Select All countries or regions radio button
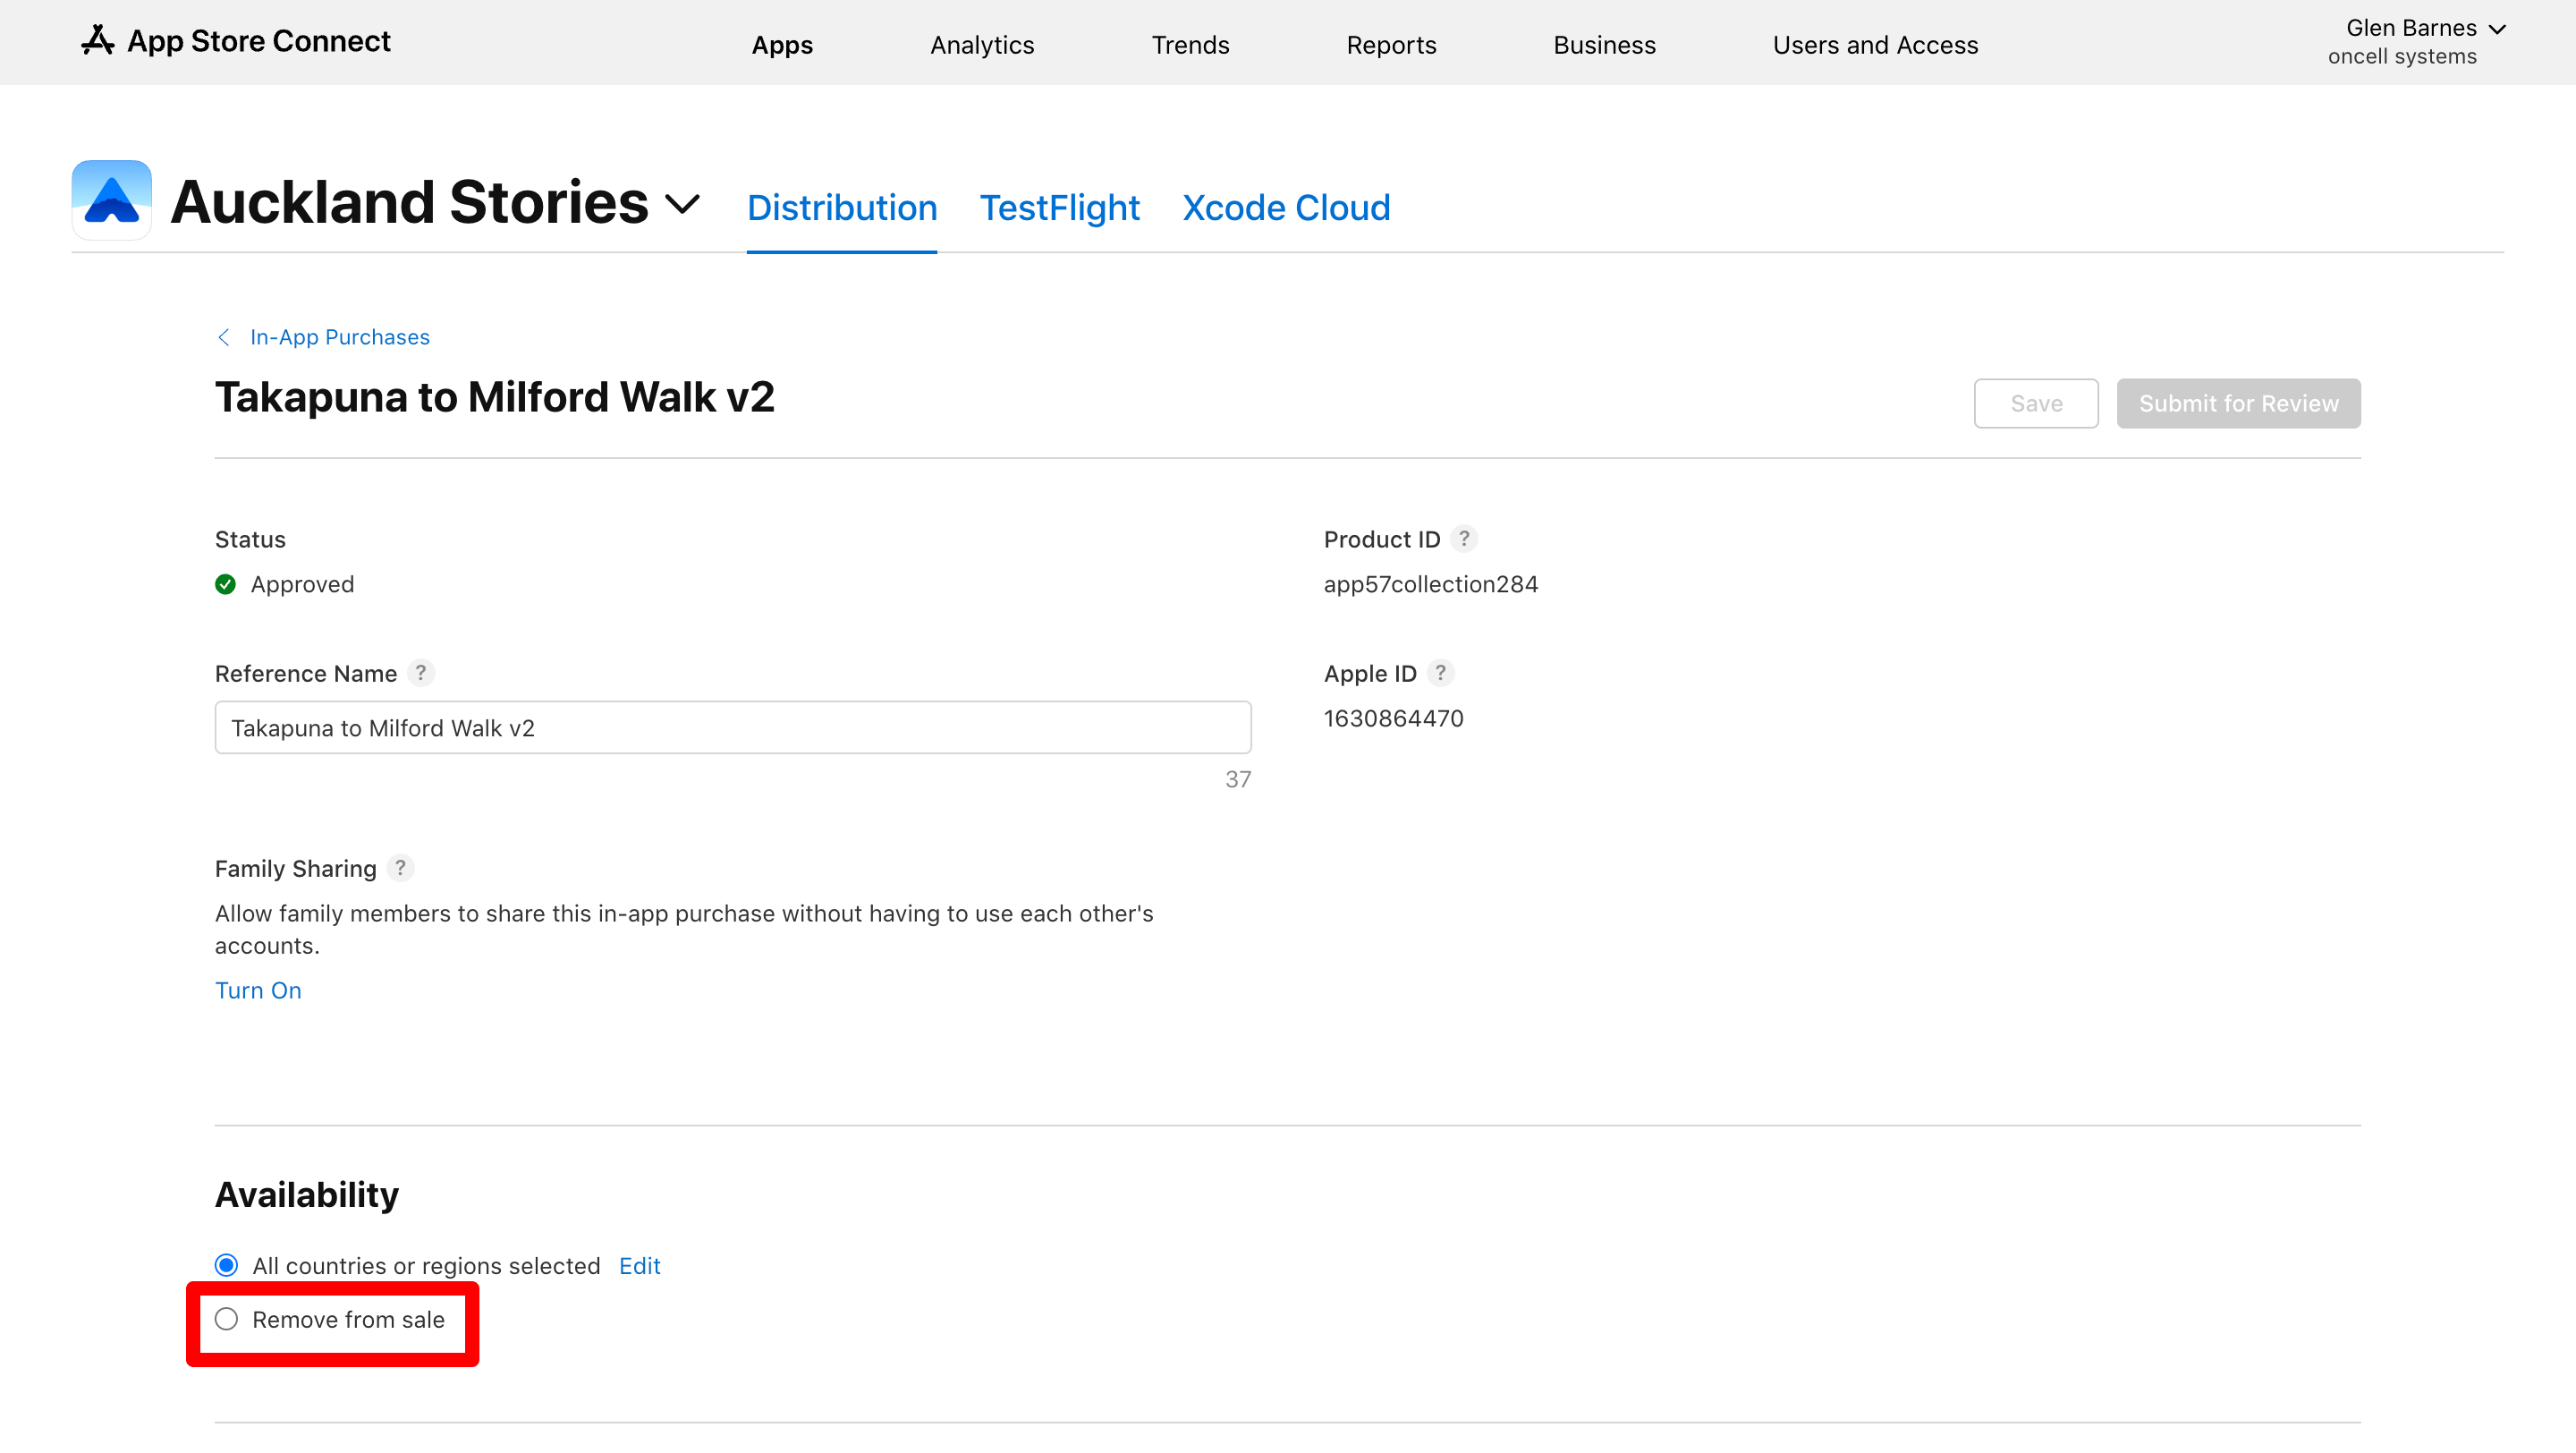 (x=227, y=1265)
